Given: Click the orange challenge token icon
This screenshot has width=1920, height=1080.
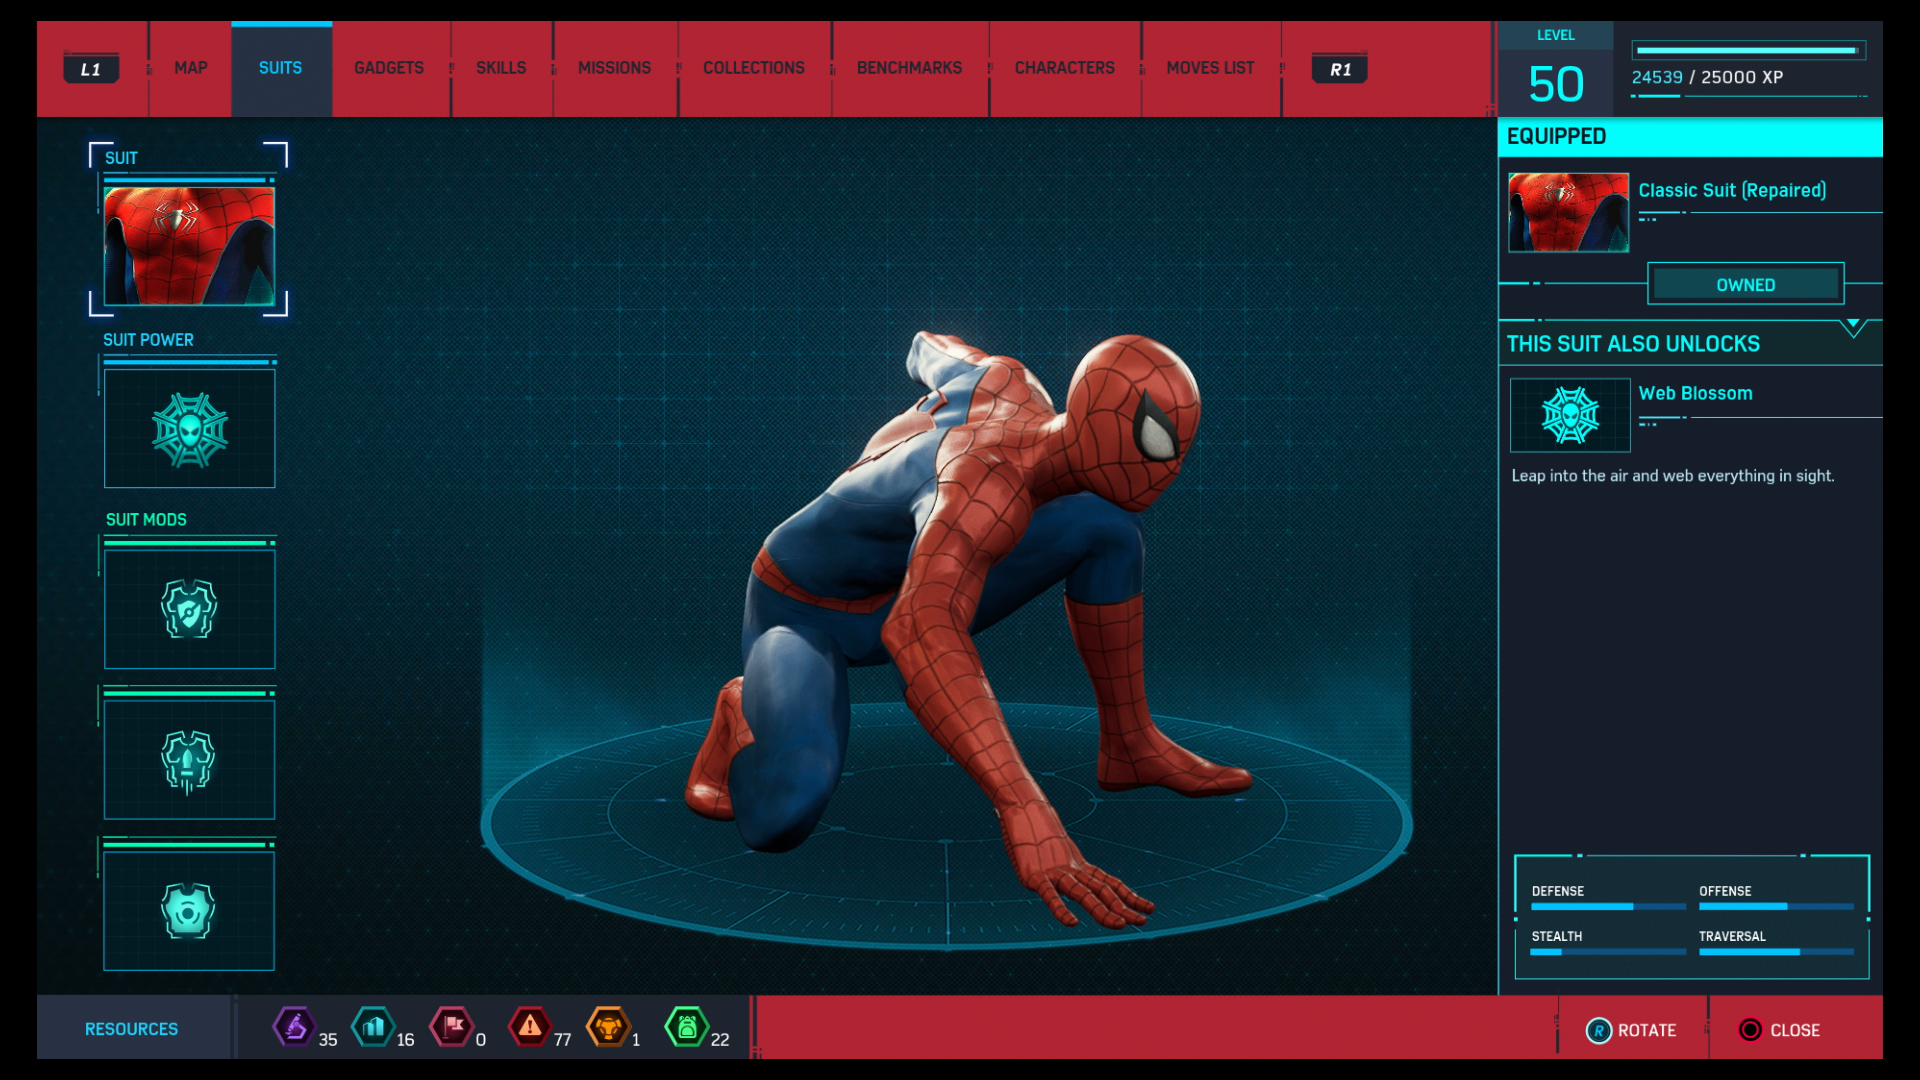Looking at the screenshot, I should click(608, 1027).
